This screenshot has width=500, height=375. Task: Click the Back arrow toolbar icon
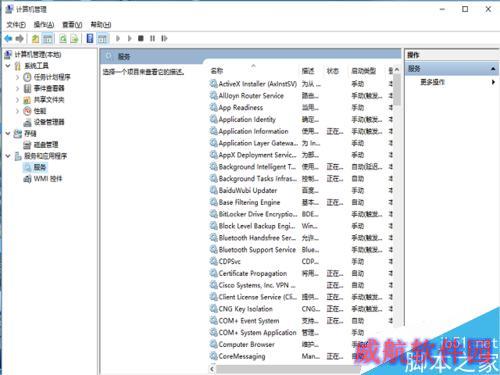pos(8,39)
